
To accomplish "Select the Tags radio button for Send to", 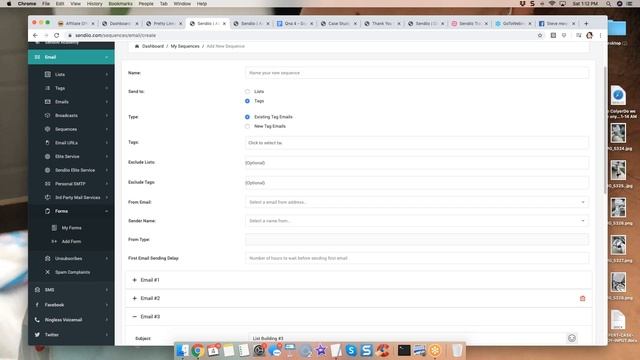I will point(247,101).
